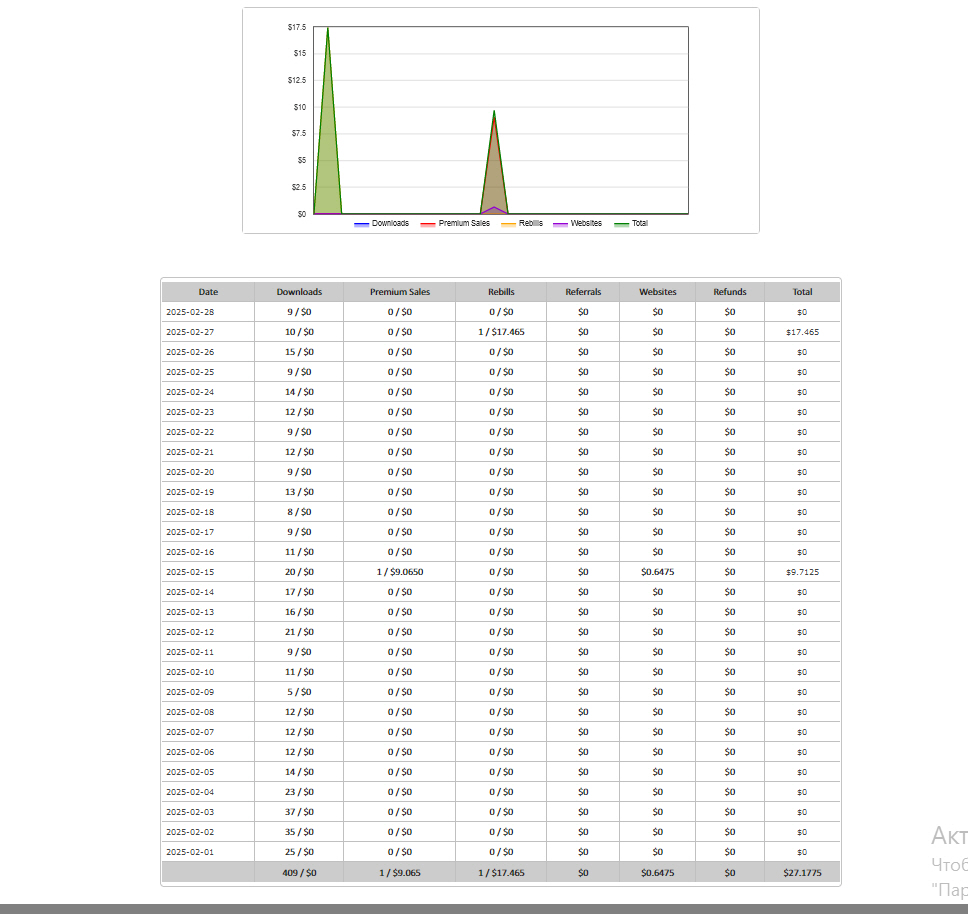Click downloads value 16 / $0
Image resolution: width=968 pixels, height=914 pixels.
click(x=299, y=612)
